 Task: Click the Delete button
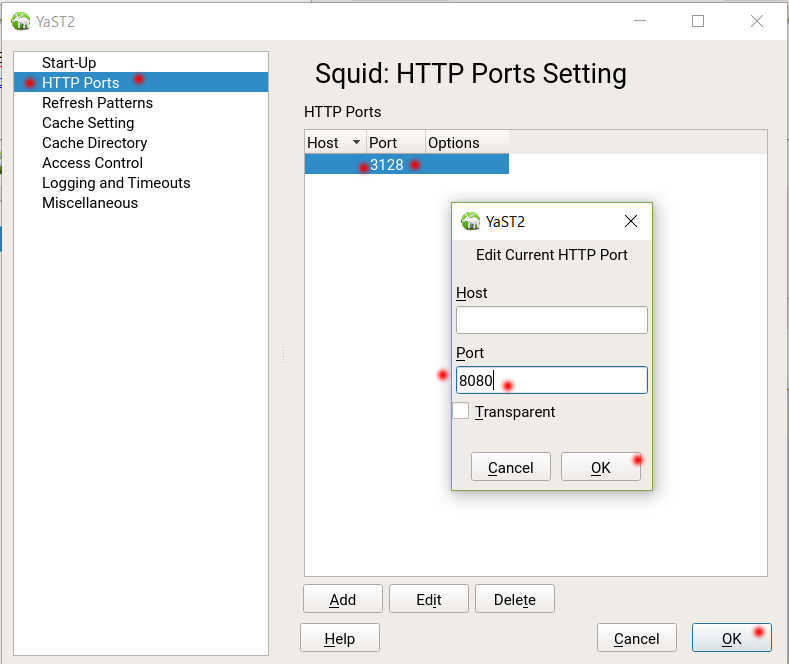(515, 599)
